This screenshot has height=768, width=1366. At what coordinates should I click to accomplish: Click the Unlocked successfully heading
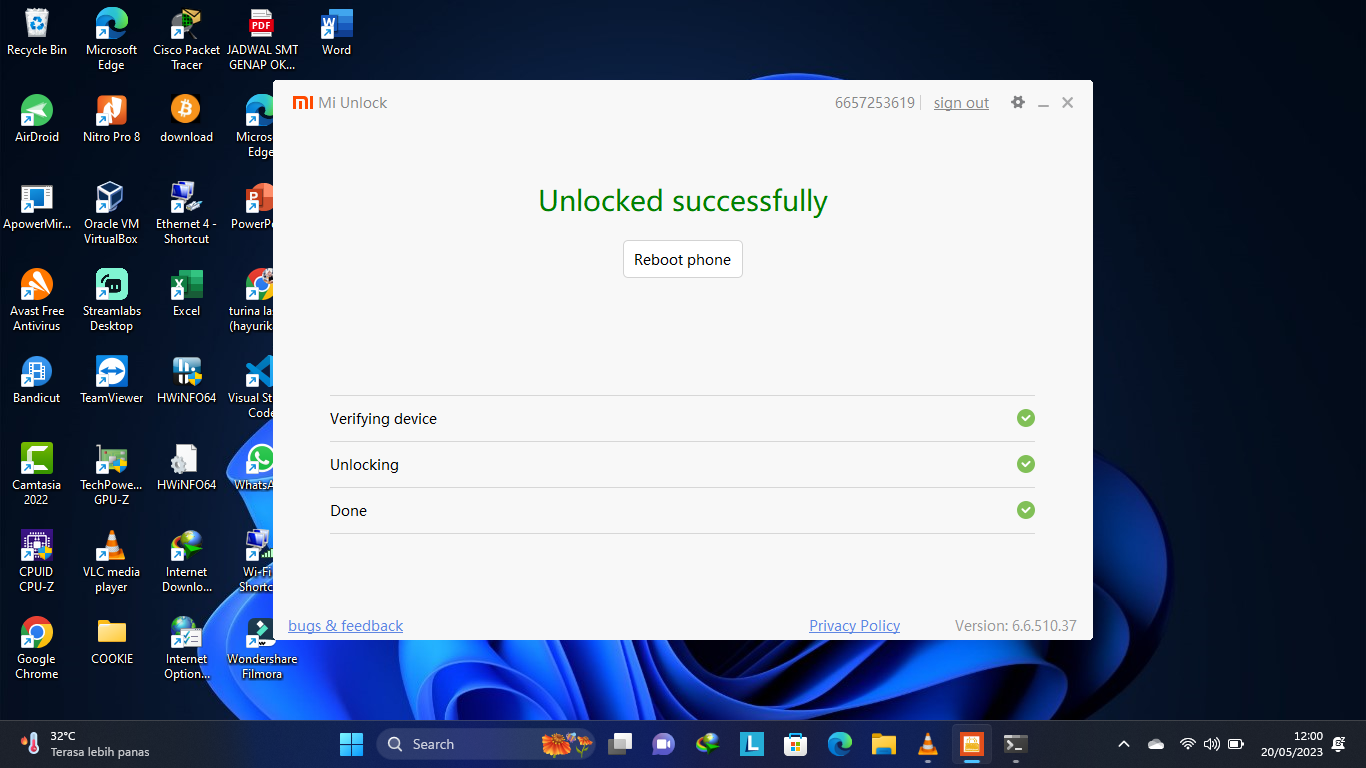pyautogui.click(x=683, y=201)
